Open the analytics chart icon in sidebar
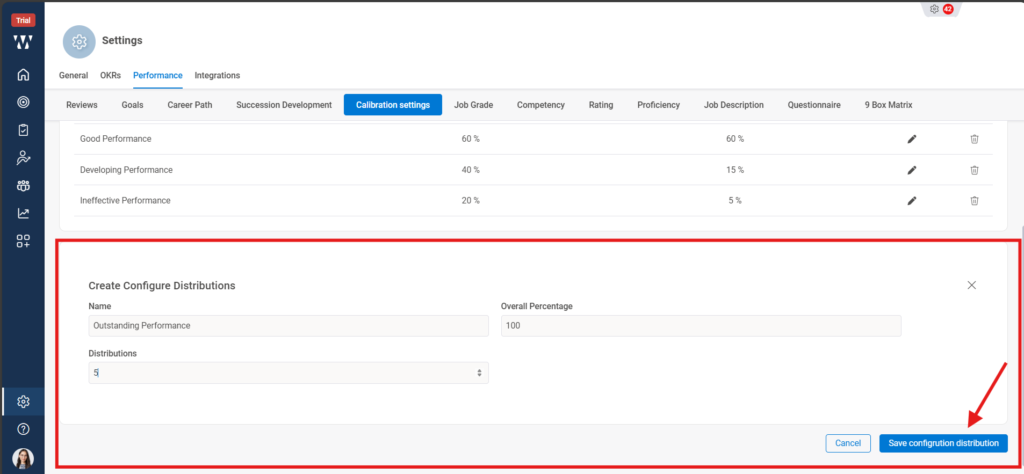Screen dimensions: 1024x474 23,213
